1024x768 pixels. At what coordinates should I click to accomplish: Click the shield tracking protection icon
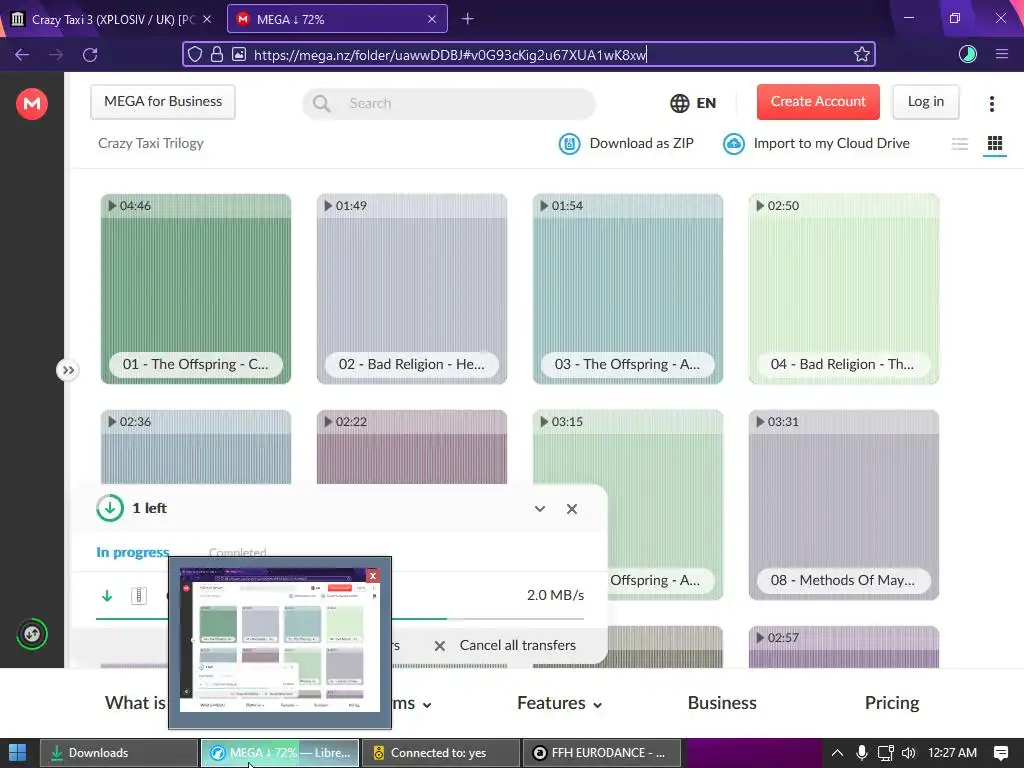coord(195,54)
